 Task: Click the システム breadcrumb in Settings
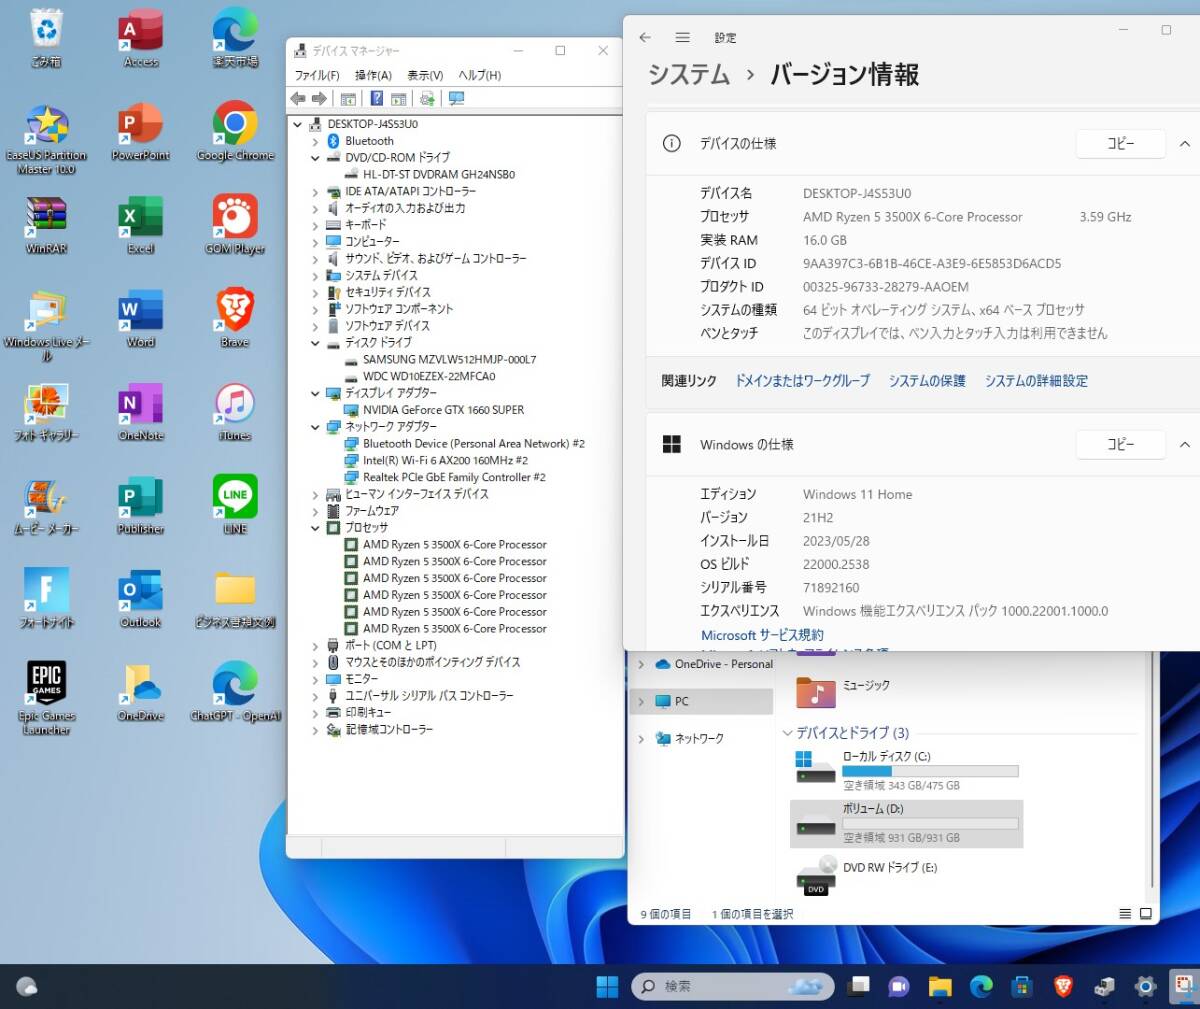pos(689,75)
